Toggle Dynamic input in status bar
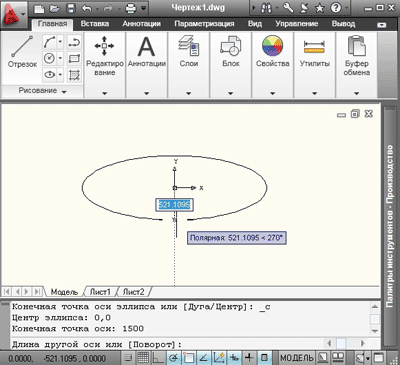 [x=234, y=358]
